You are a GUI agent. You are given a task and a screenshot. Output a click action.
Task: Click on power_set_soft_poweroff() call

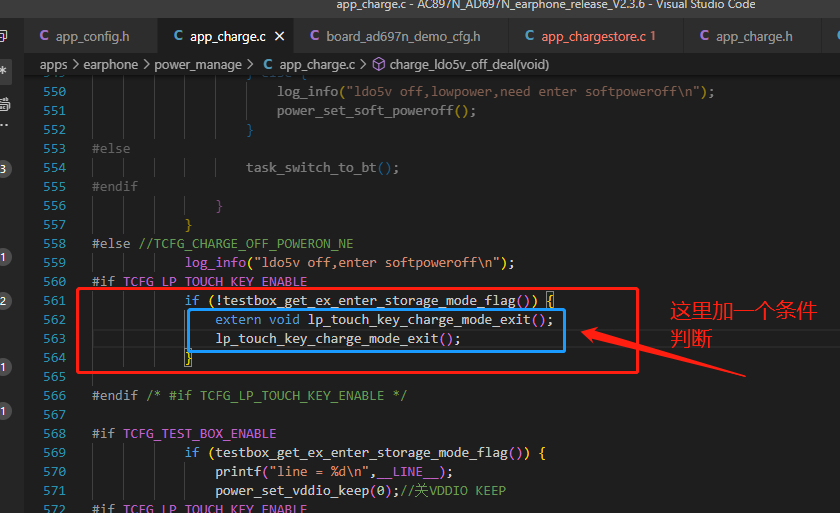tap(376, 111)
